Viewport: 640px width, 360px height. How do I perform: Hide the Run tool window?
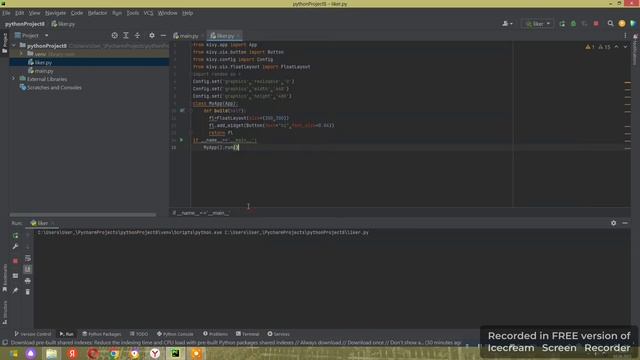[625, 223]
